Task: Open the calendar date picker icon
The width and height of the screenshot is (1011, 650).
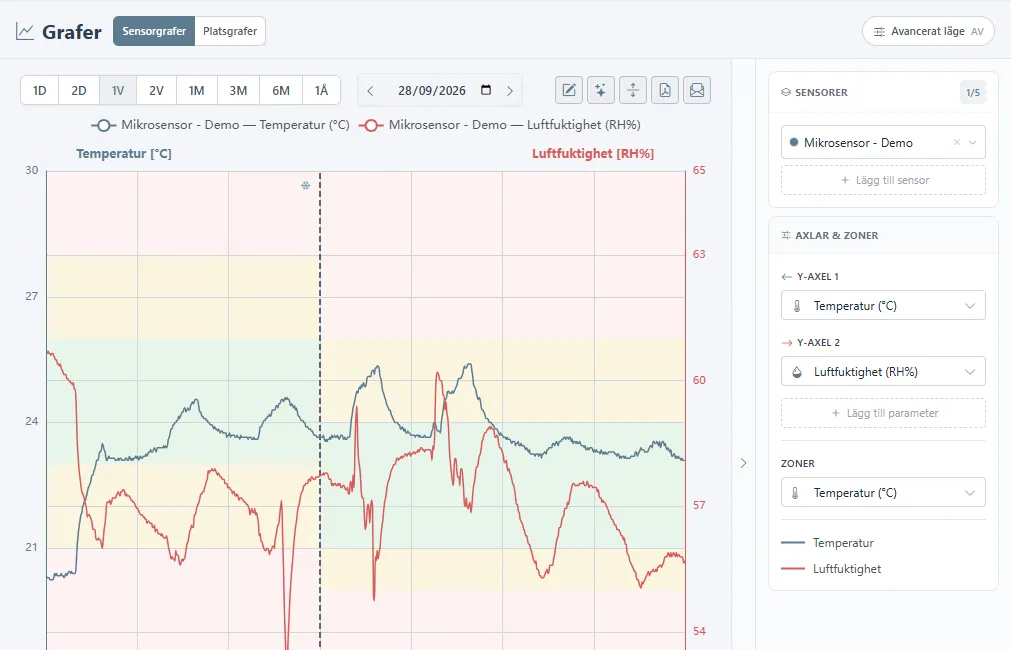Action: (486, 90)
